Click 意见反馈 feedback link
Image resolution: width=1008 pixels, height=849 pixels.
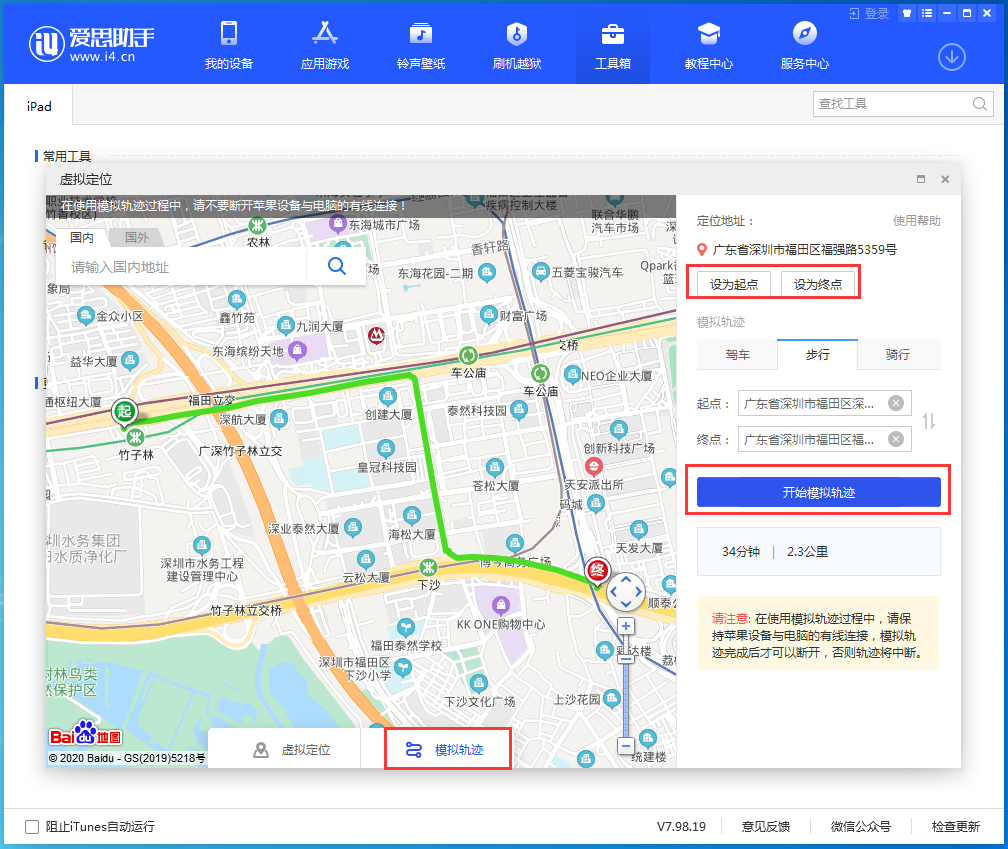[766, 827]
